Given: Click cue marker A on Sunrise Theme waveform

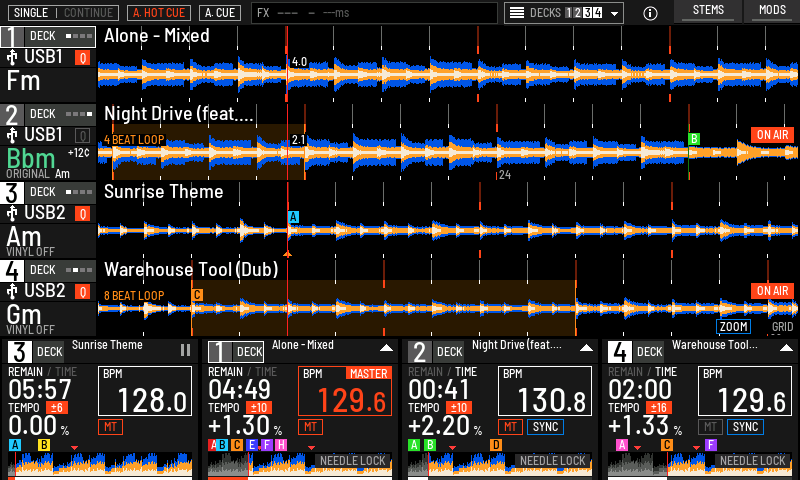Looking at the screenshot, I should (293, 217).
